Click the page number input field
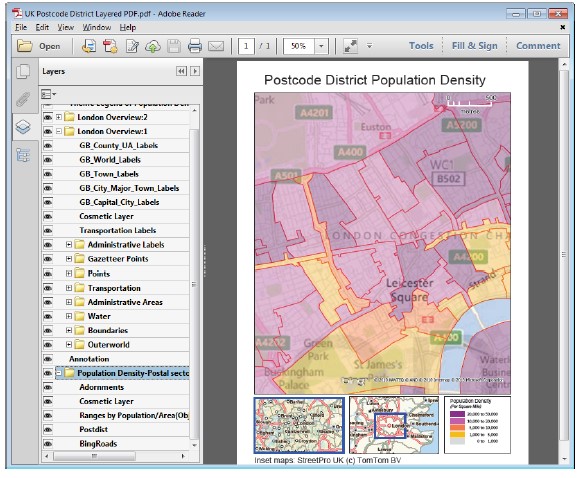This screenshot has width=578, height=478. coord(246,46)
